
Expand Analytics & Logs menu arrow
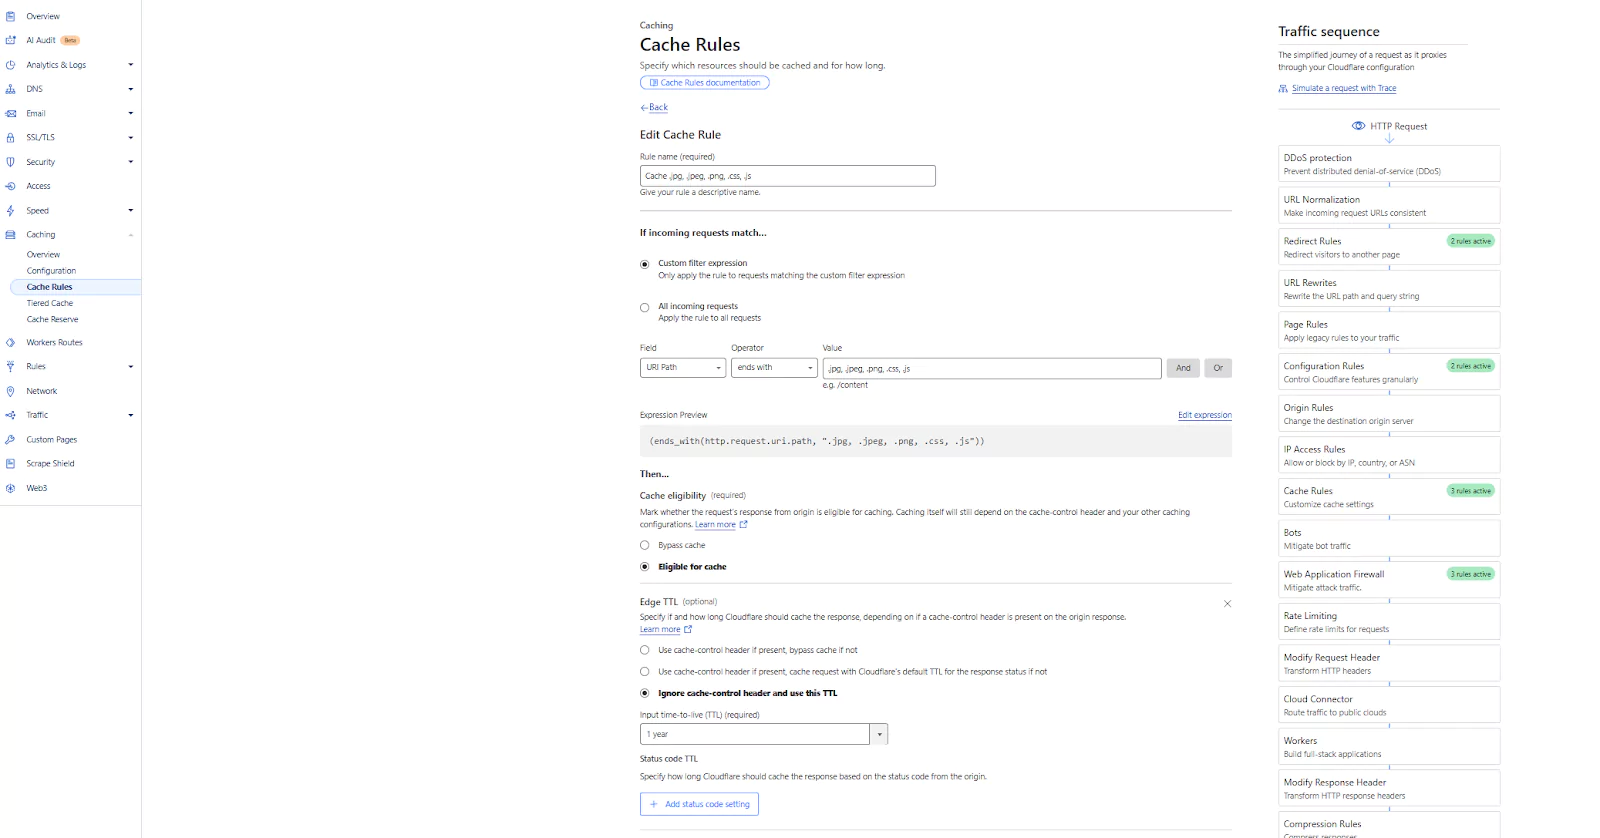click(130, 65)
